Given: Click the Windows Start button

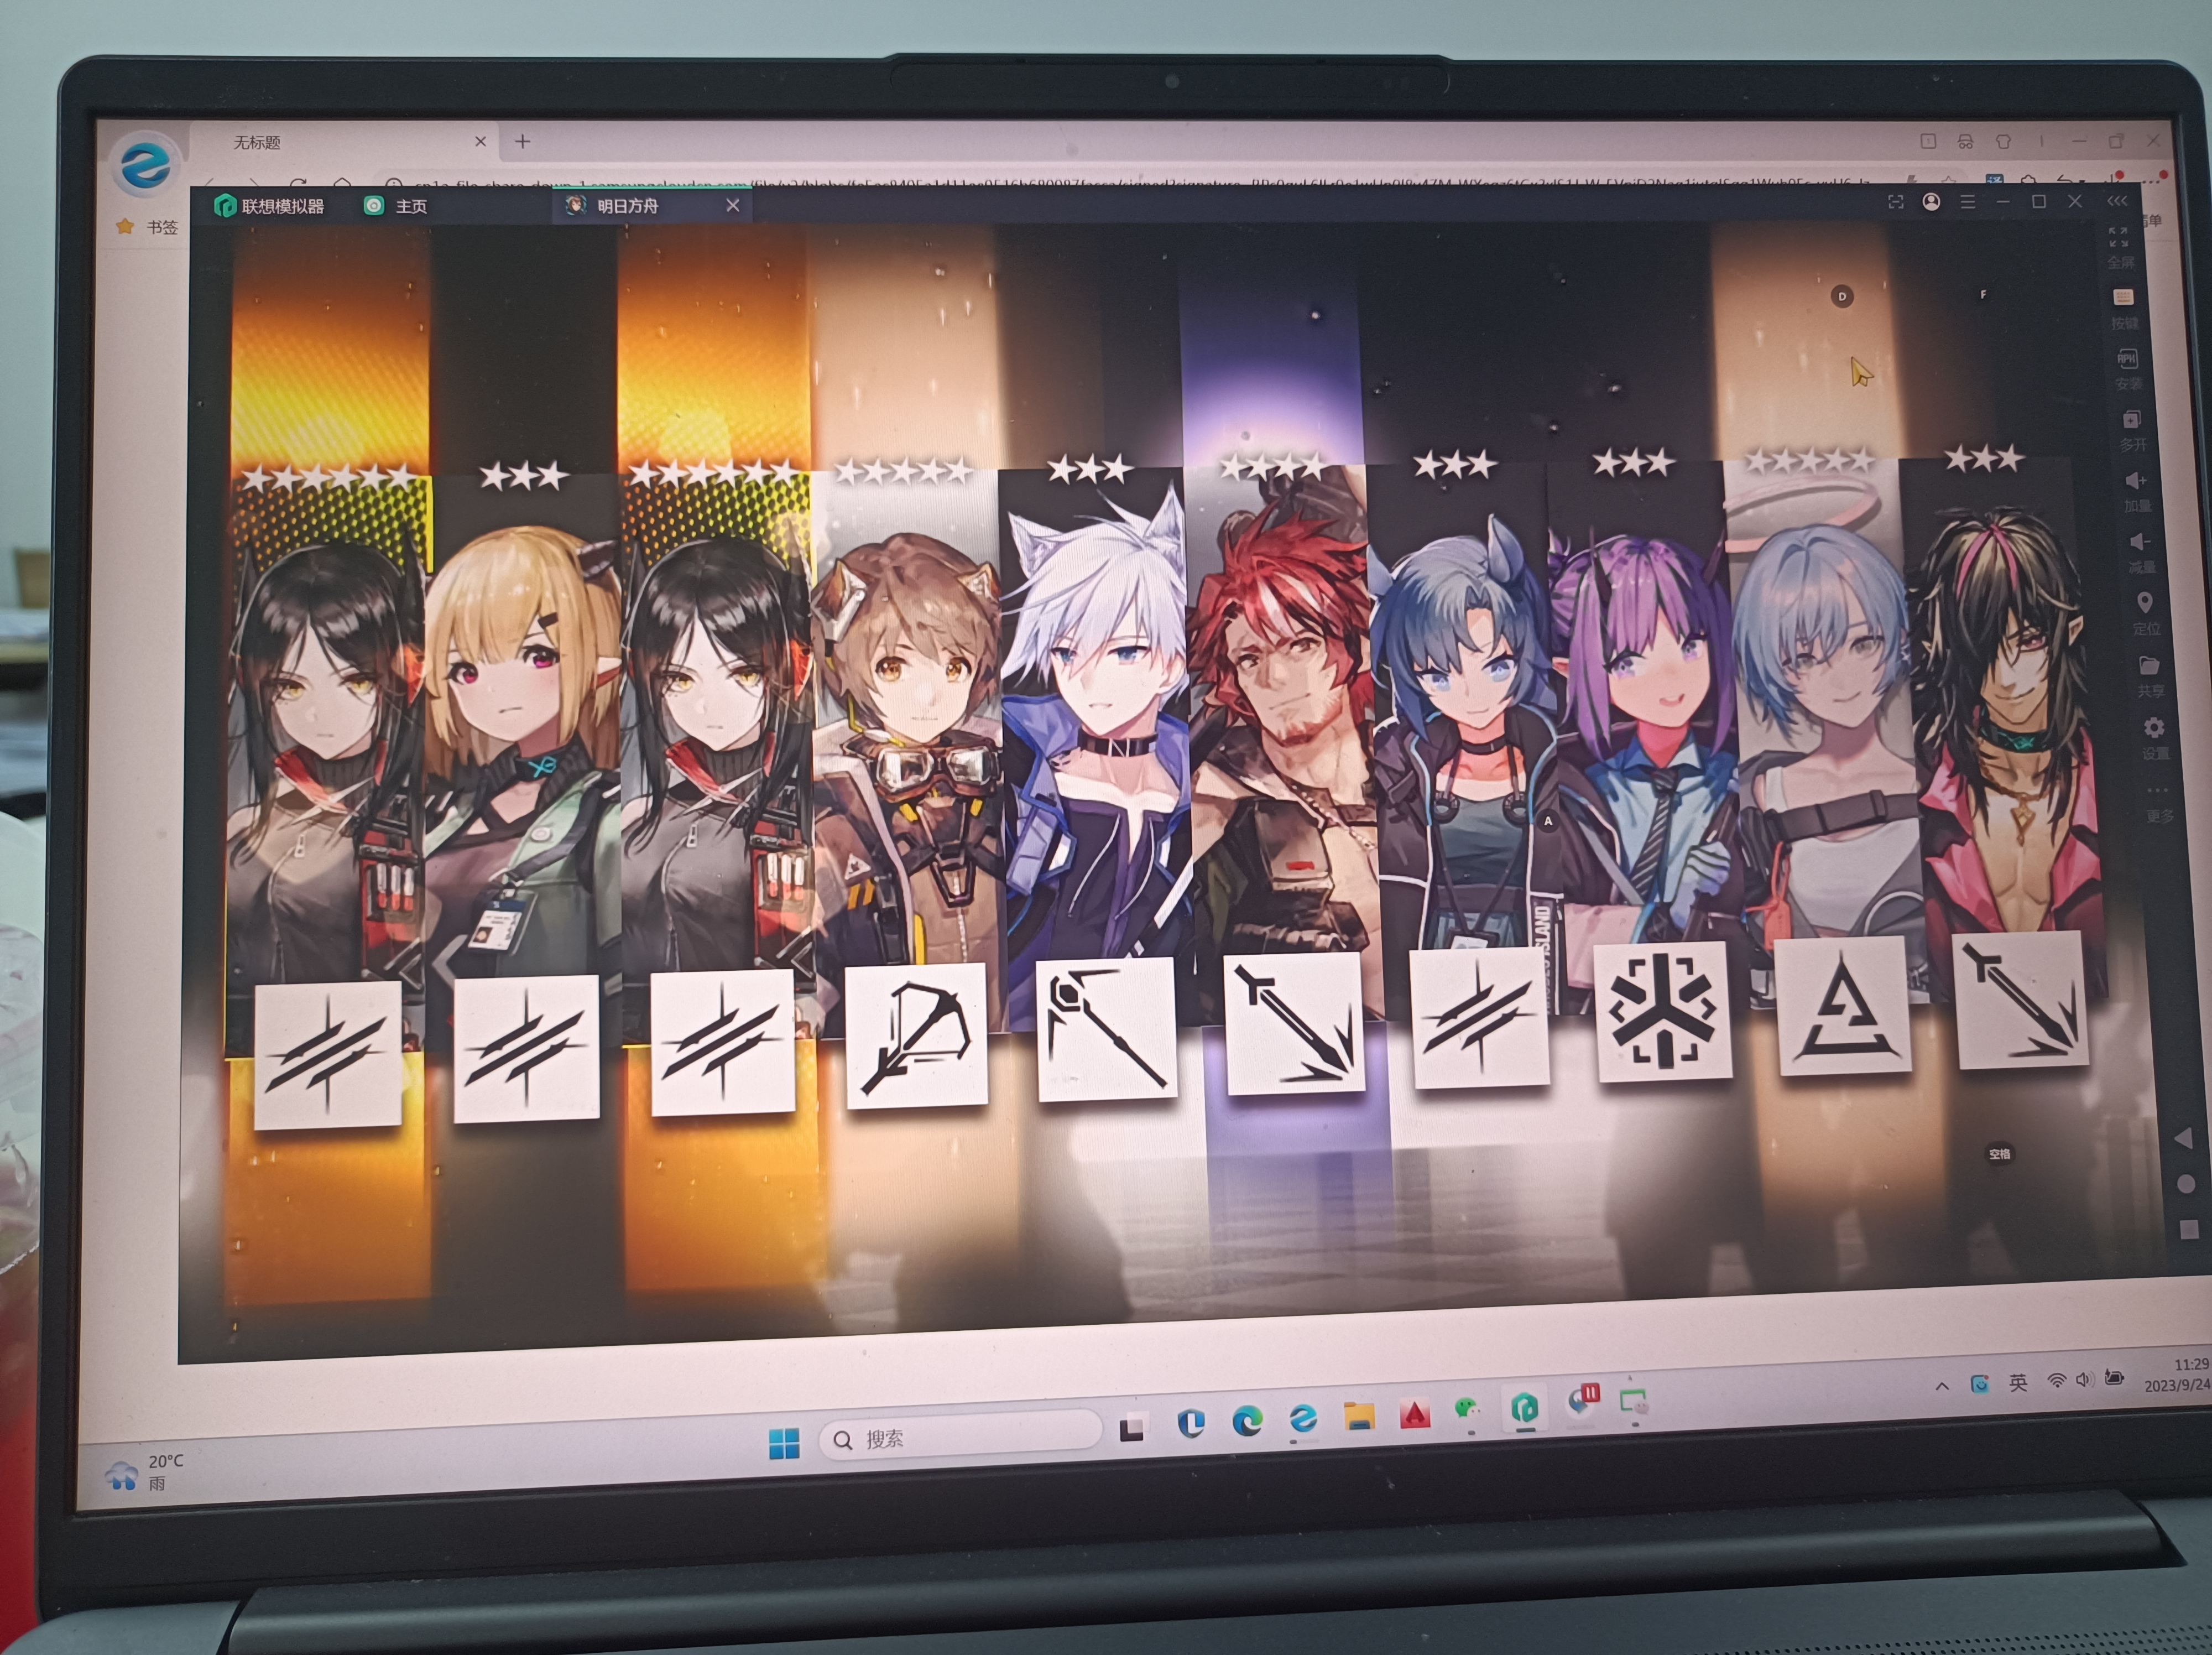Looking at the screenshot, I should [784, 1443].
